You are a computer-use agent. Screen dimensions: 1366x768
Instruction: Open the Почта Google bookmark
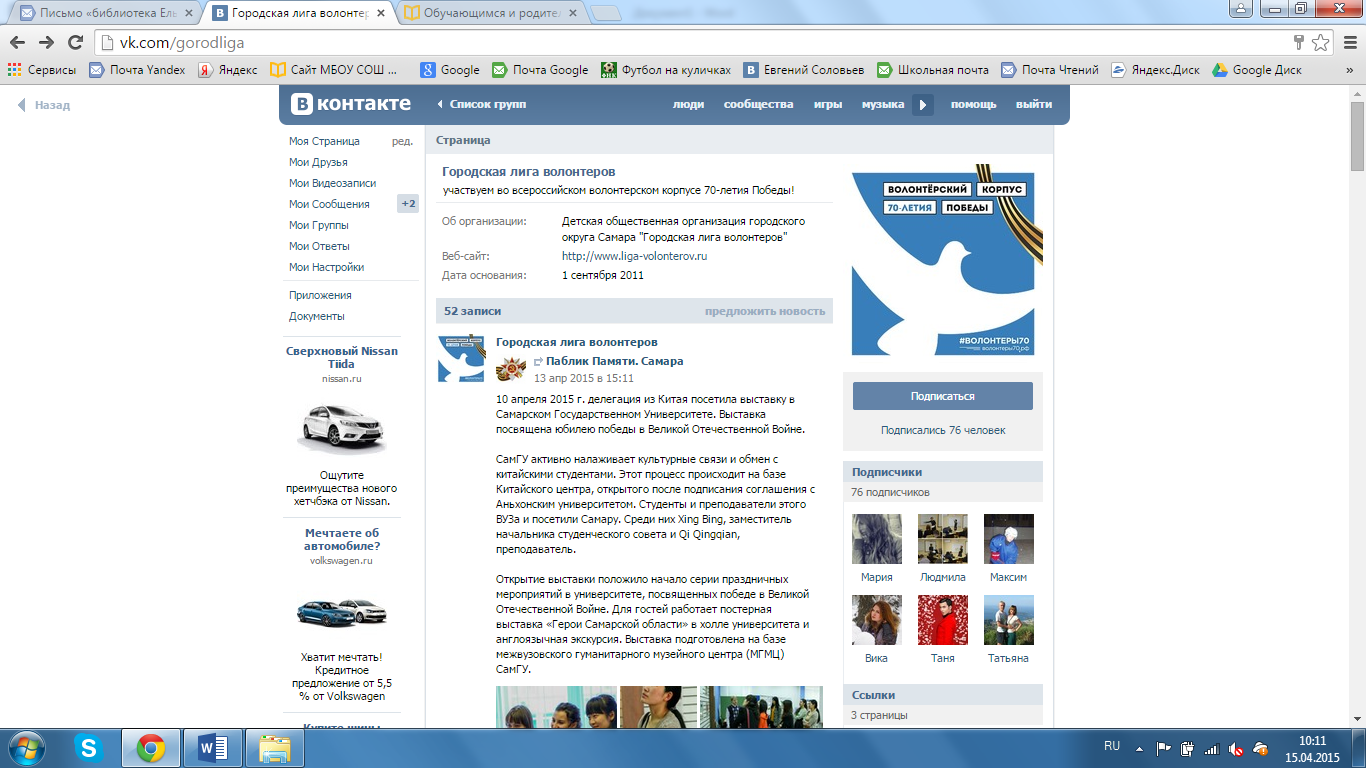point(540,70)
